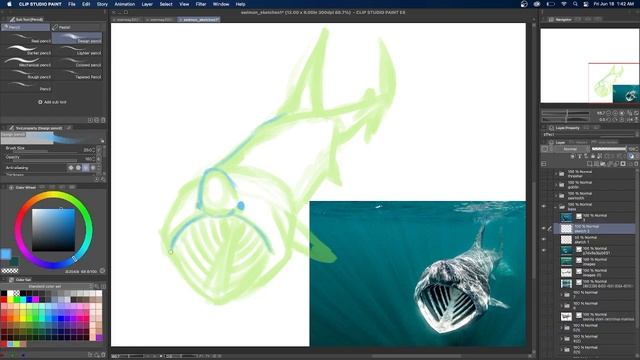Screen dimensions: 640x360
Task: Select the Real pencil sub tool
Action: click(27, 39)
